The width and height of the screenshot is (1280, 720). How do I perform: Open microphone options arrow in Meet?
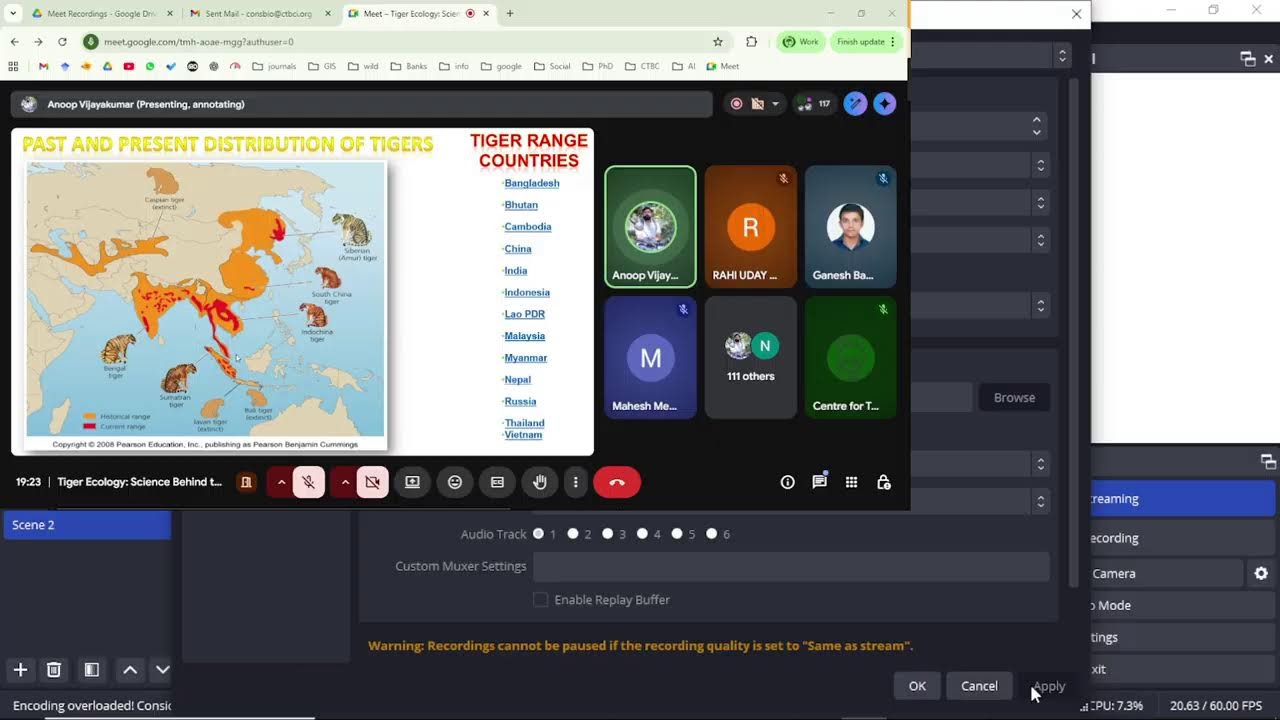(x=281, y=482)
